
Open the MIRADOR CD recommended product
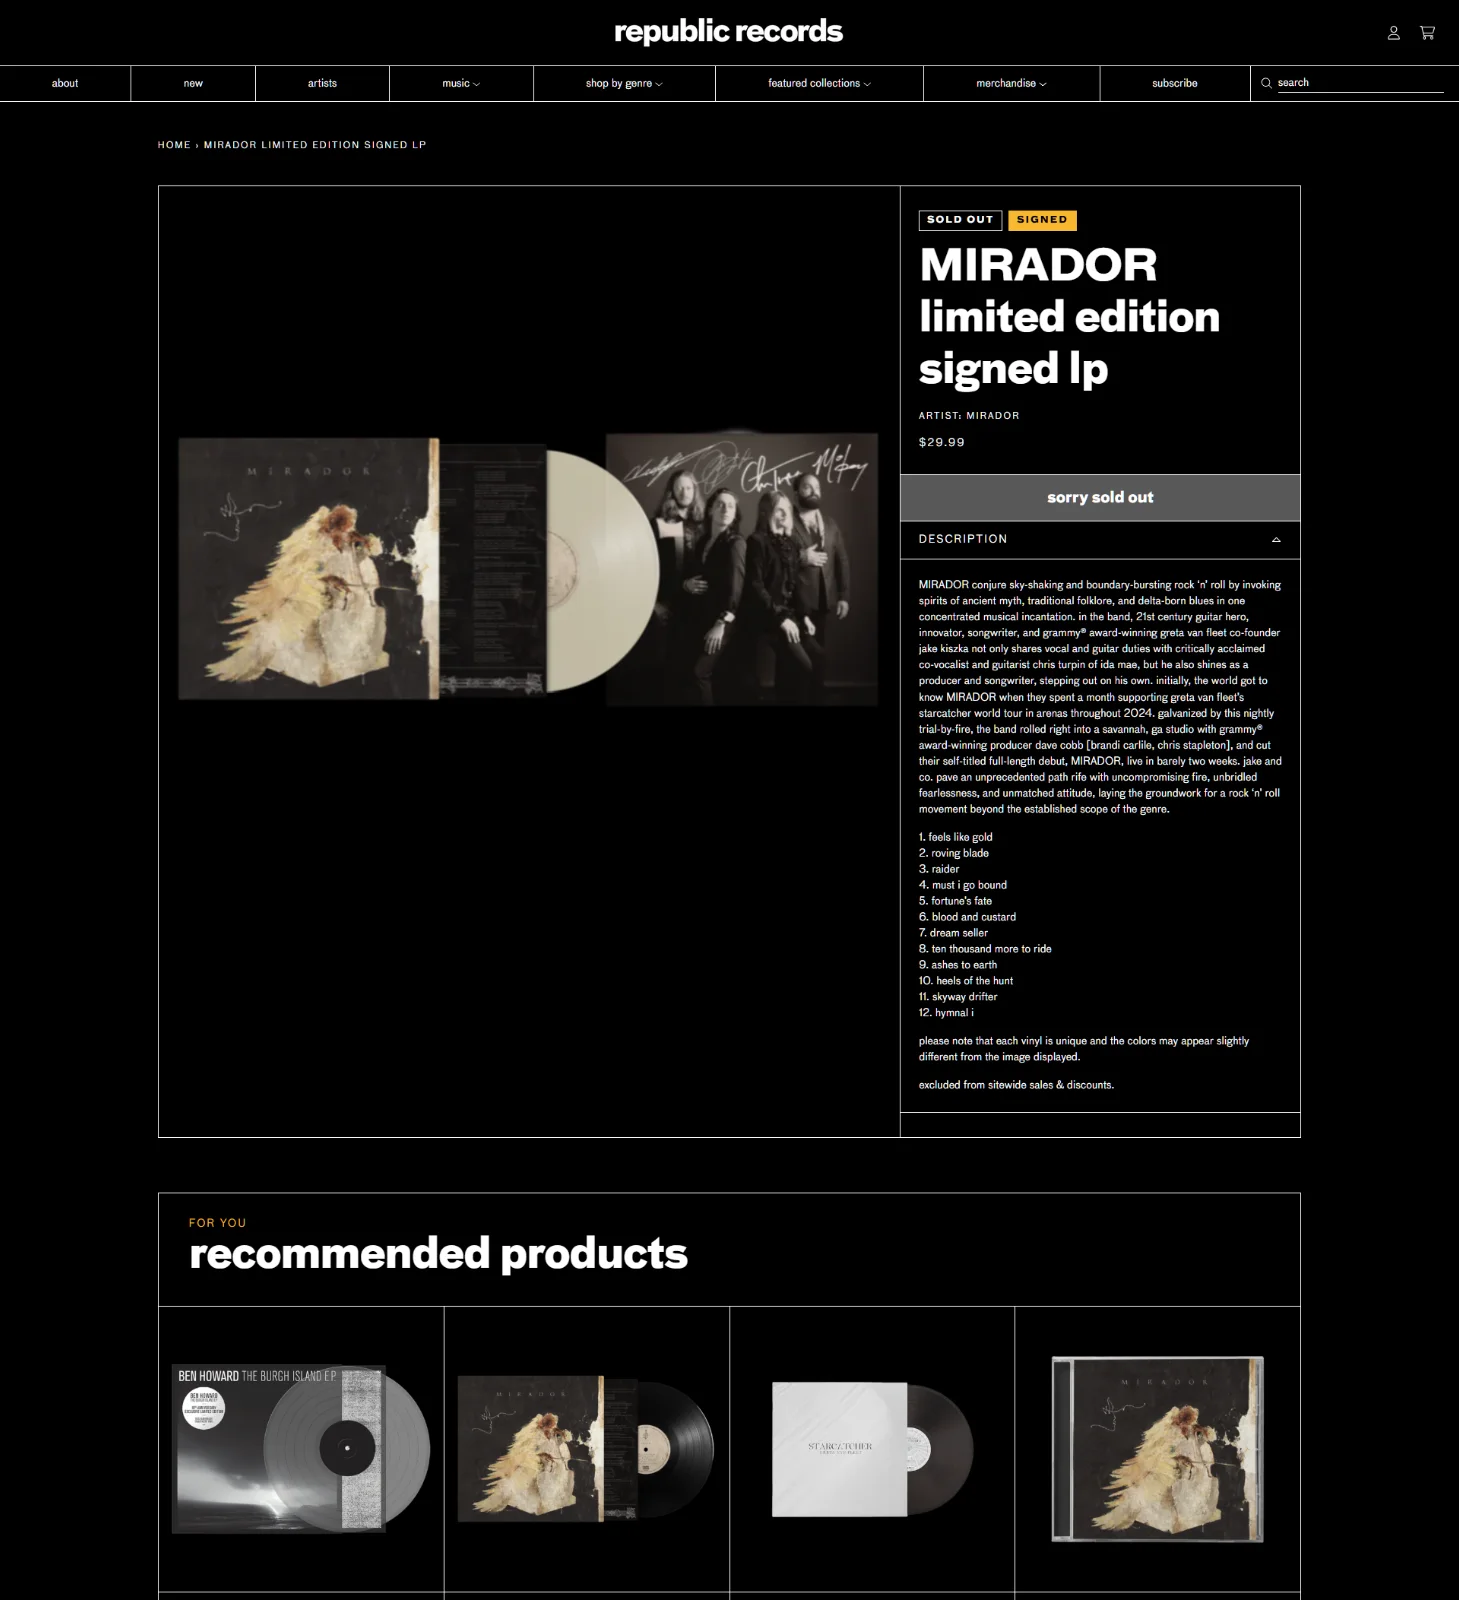(1158, 1449)
